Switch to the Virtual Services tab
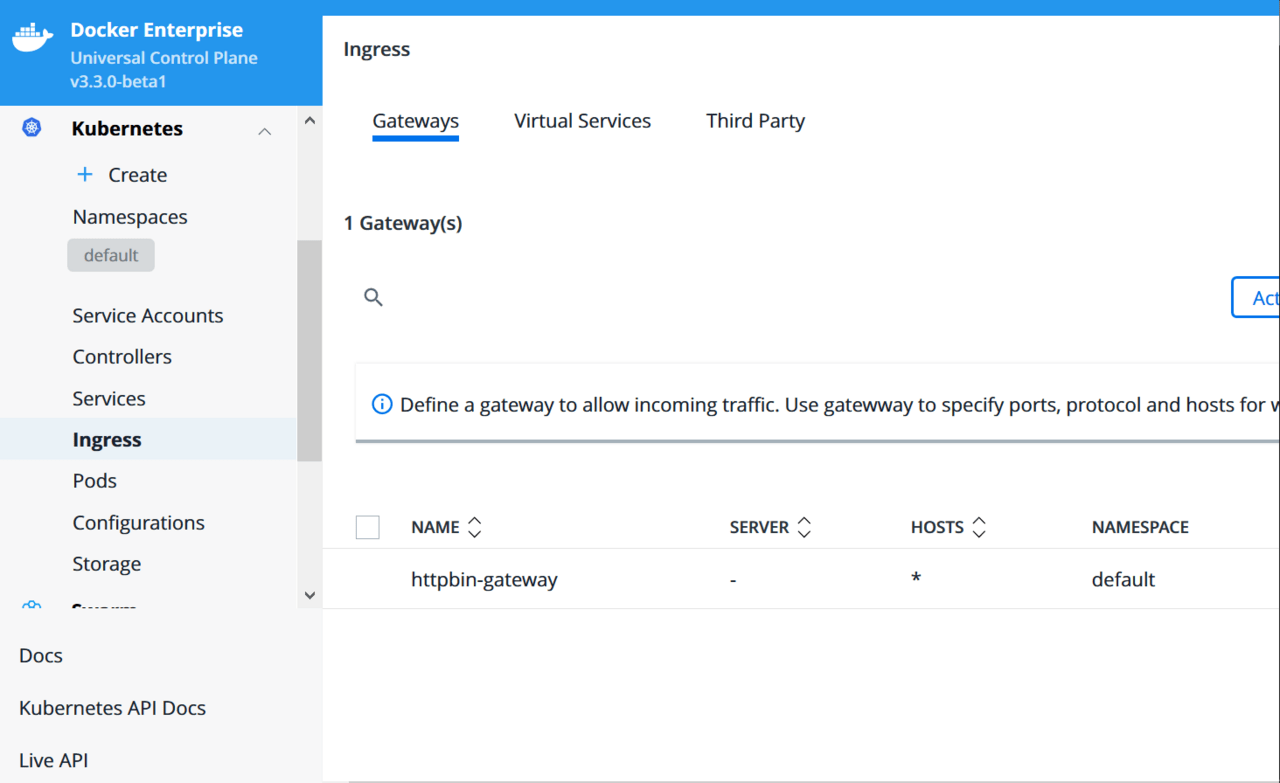The image size is (1280, 783). click(582, 121)
